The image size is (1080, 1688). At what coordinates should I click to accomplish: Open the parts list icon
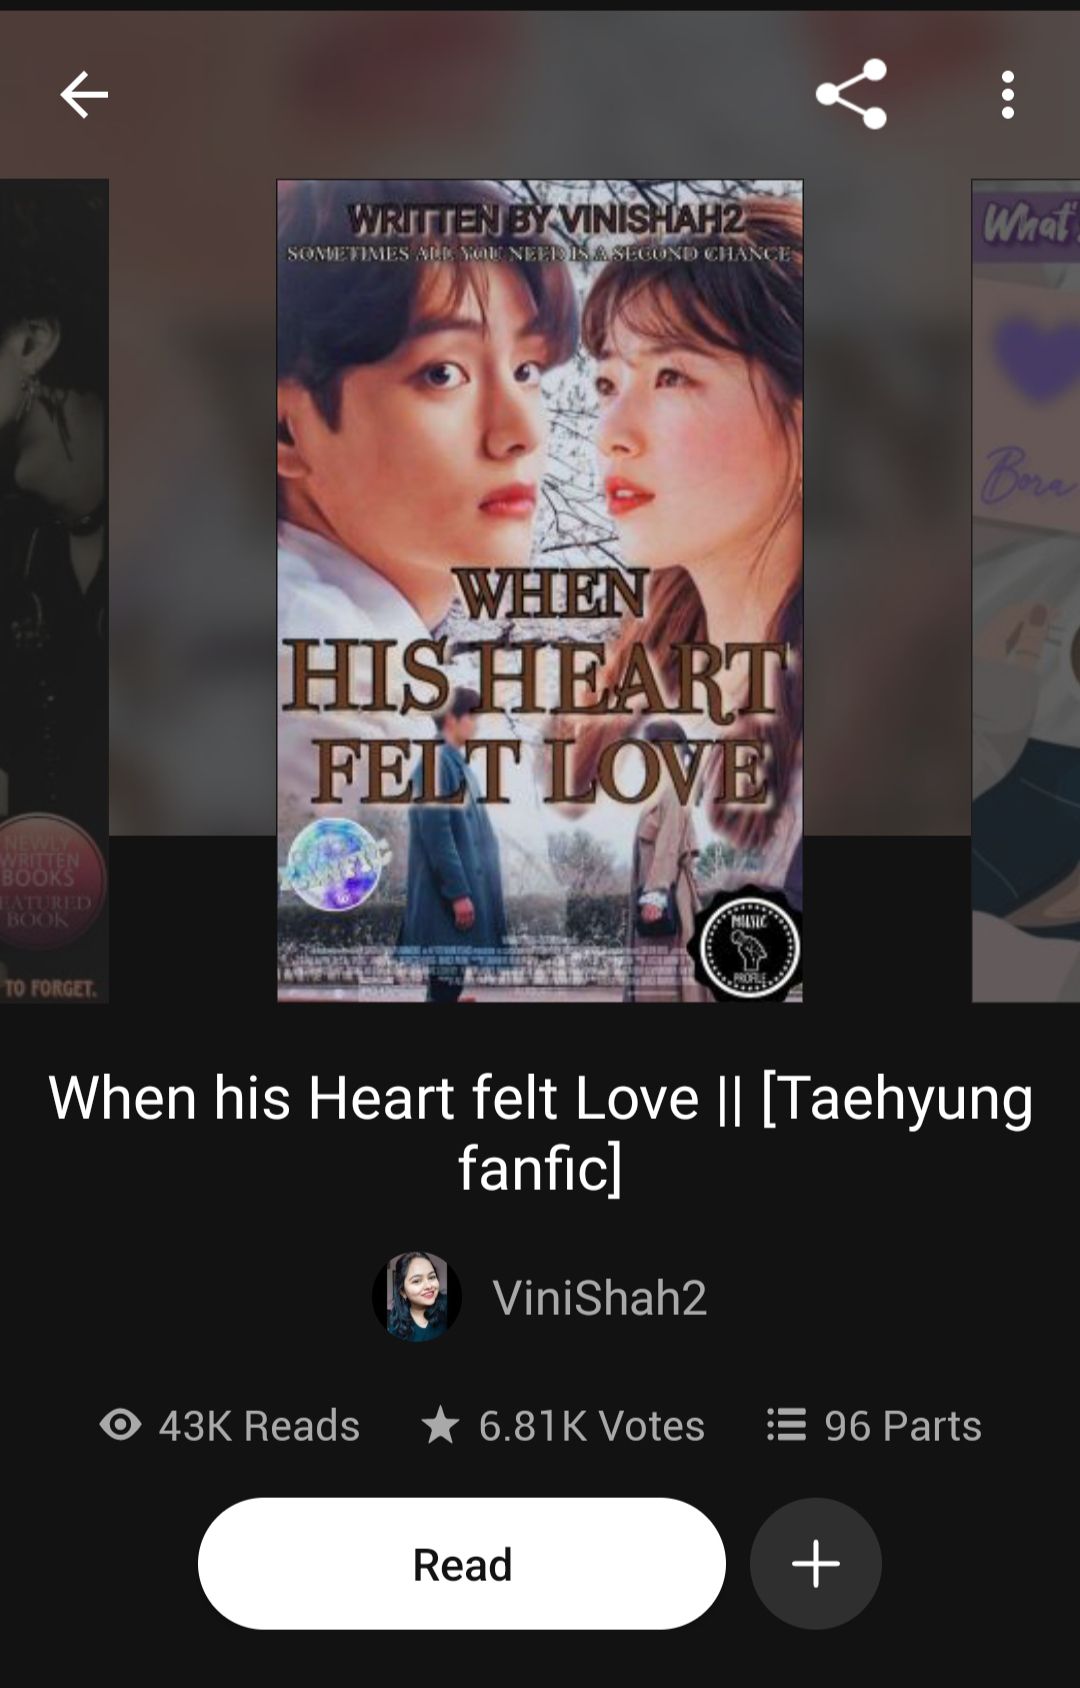(x=786, y=1424)
